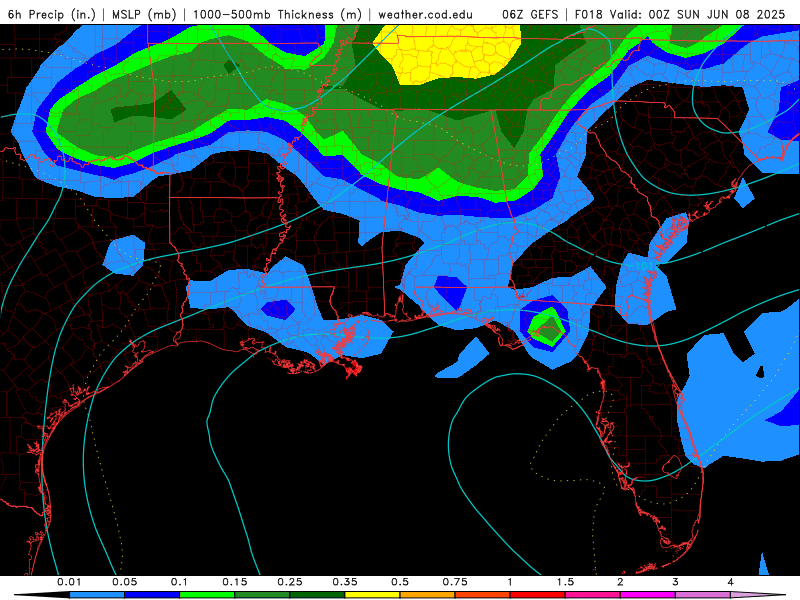Click the '0.5' legend value
This screenshot has width=800, height=600.
click(x=400, y=582)
